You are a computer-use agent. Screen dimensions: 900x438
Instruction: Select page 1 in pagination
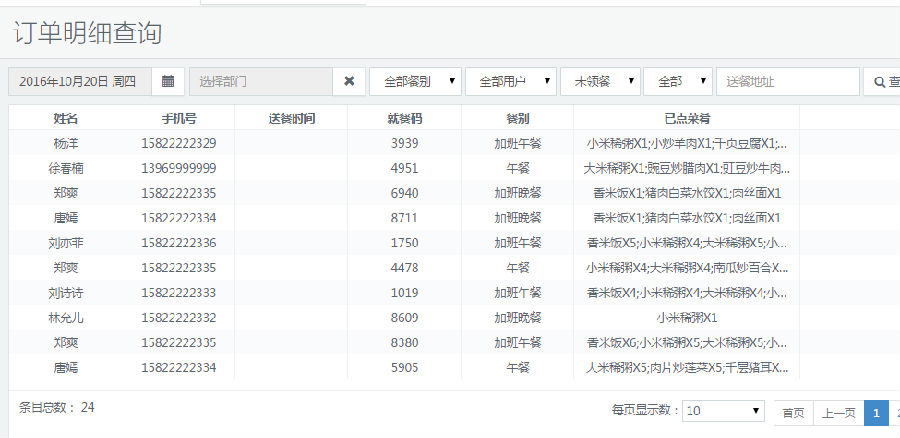pos(876,412)
